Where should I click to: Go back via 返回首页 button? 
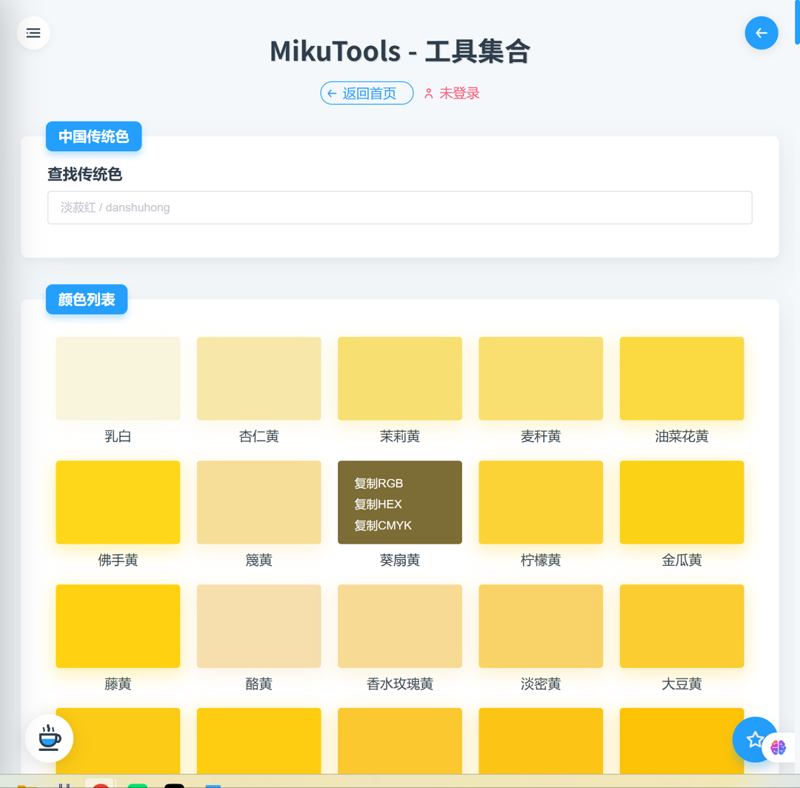(367, 93)
